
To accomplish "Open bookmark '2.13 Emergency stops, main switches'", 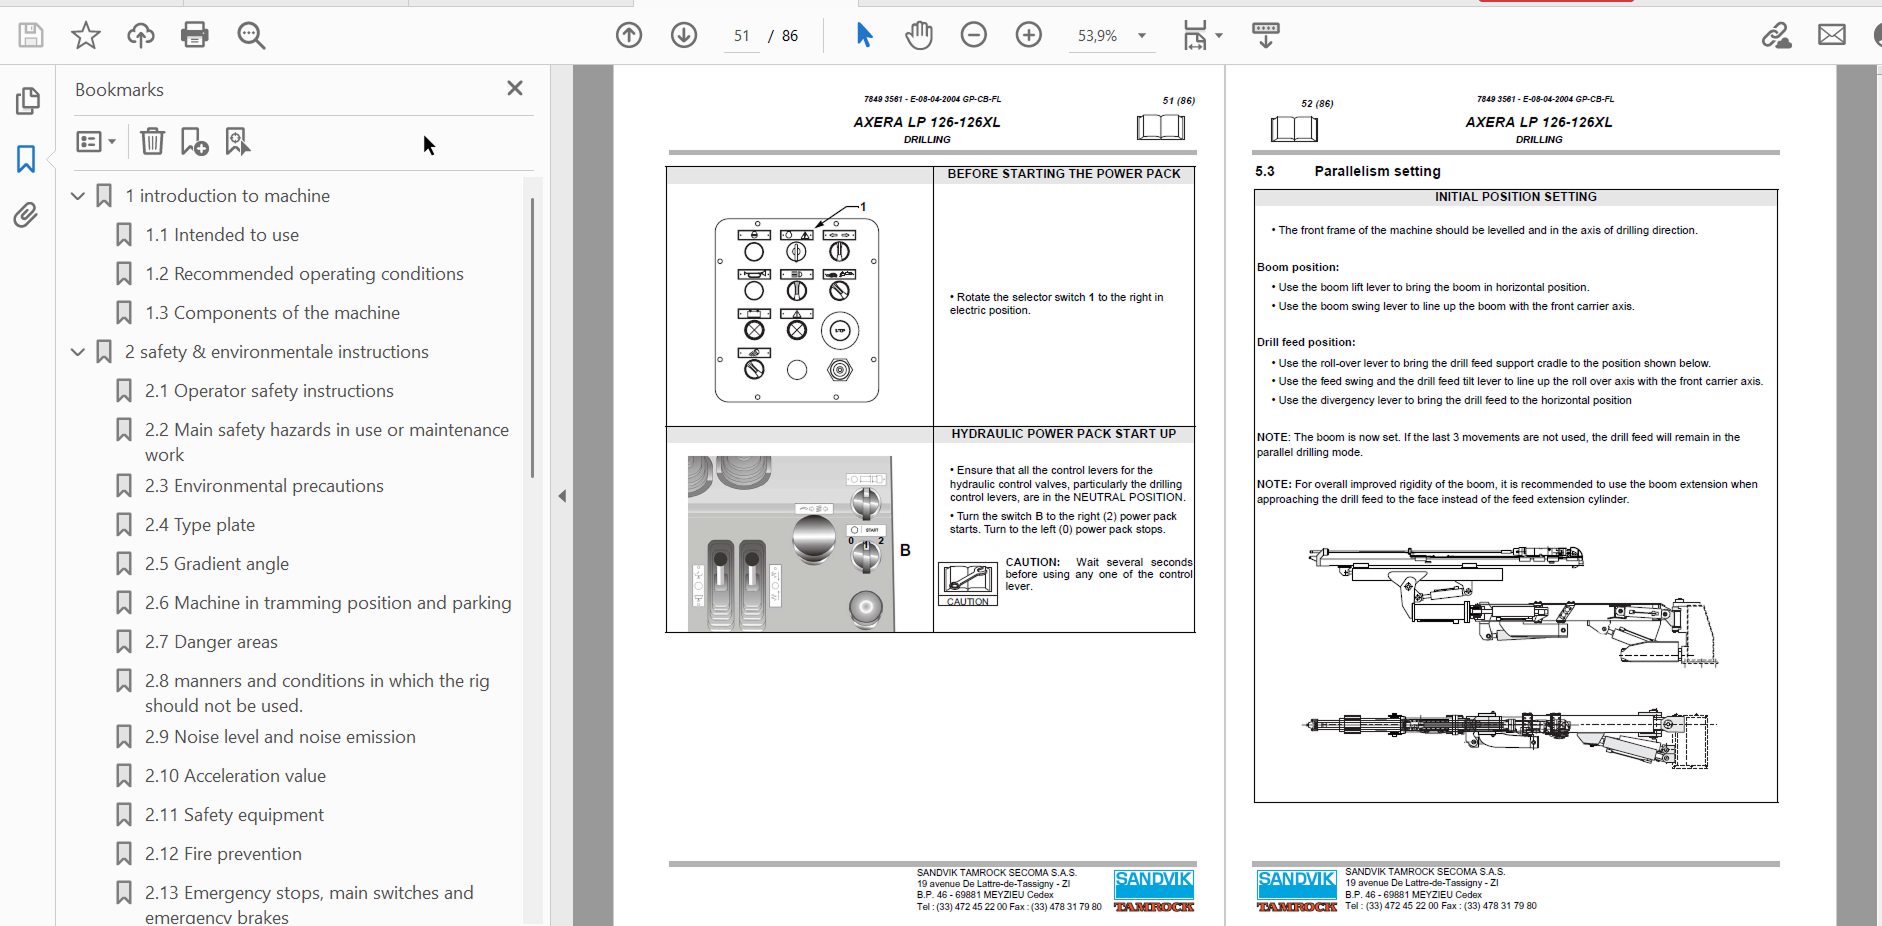I will coord(309,904).
